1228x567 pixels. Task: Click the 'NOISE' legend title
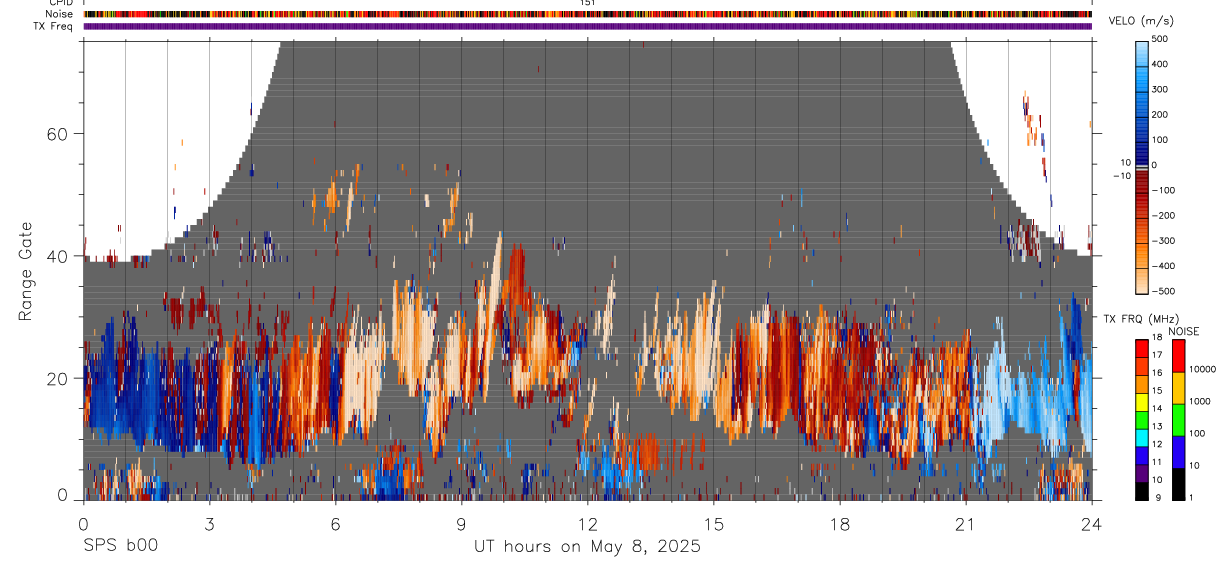1184,331
